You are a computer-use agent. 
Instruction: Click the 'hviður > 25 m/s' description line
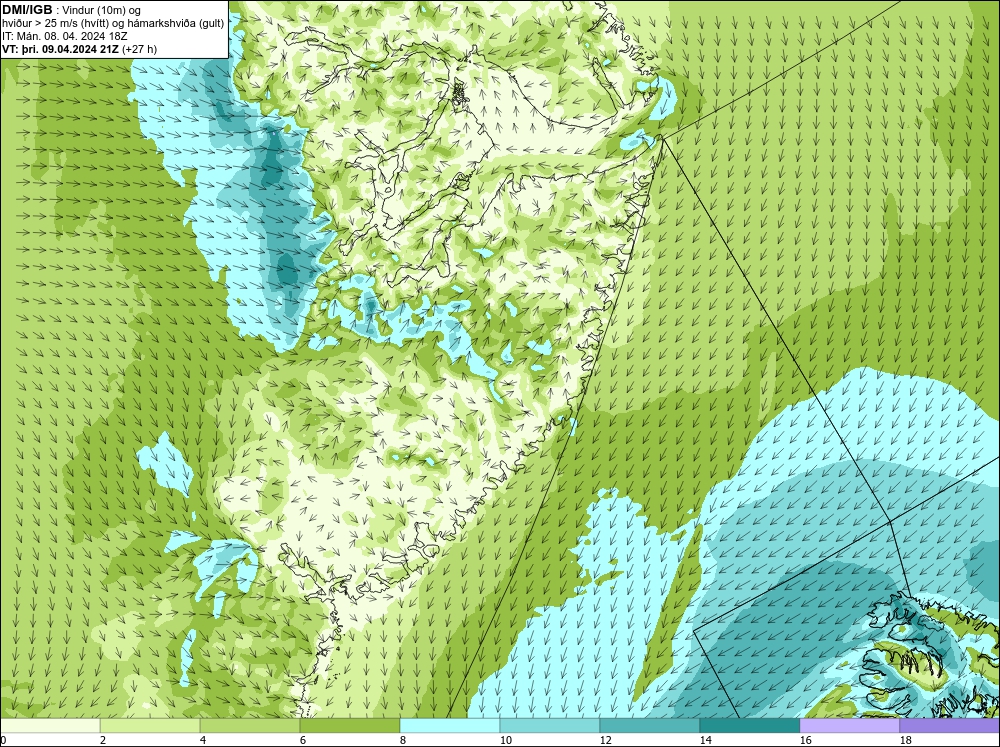pos(112,24)
